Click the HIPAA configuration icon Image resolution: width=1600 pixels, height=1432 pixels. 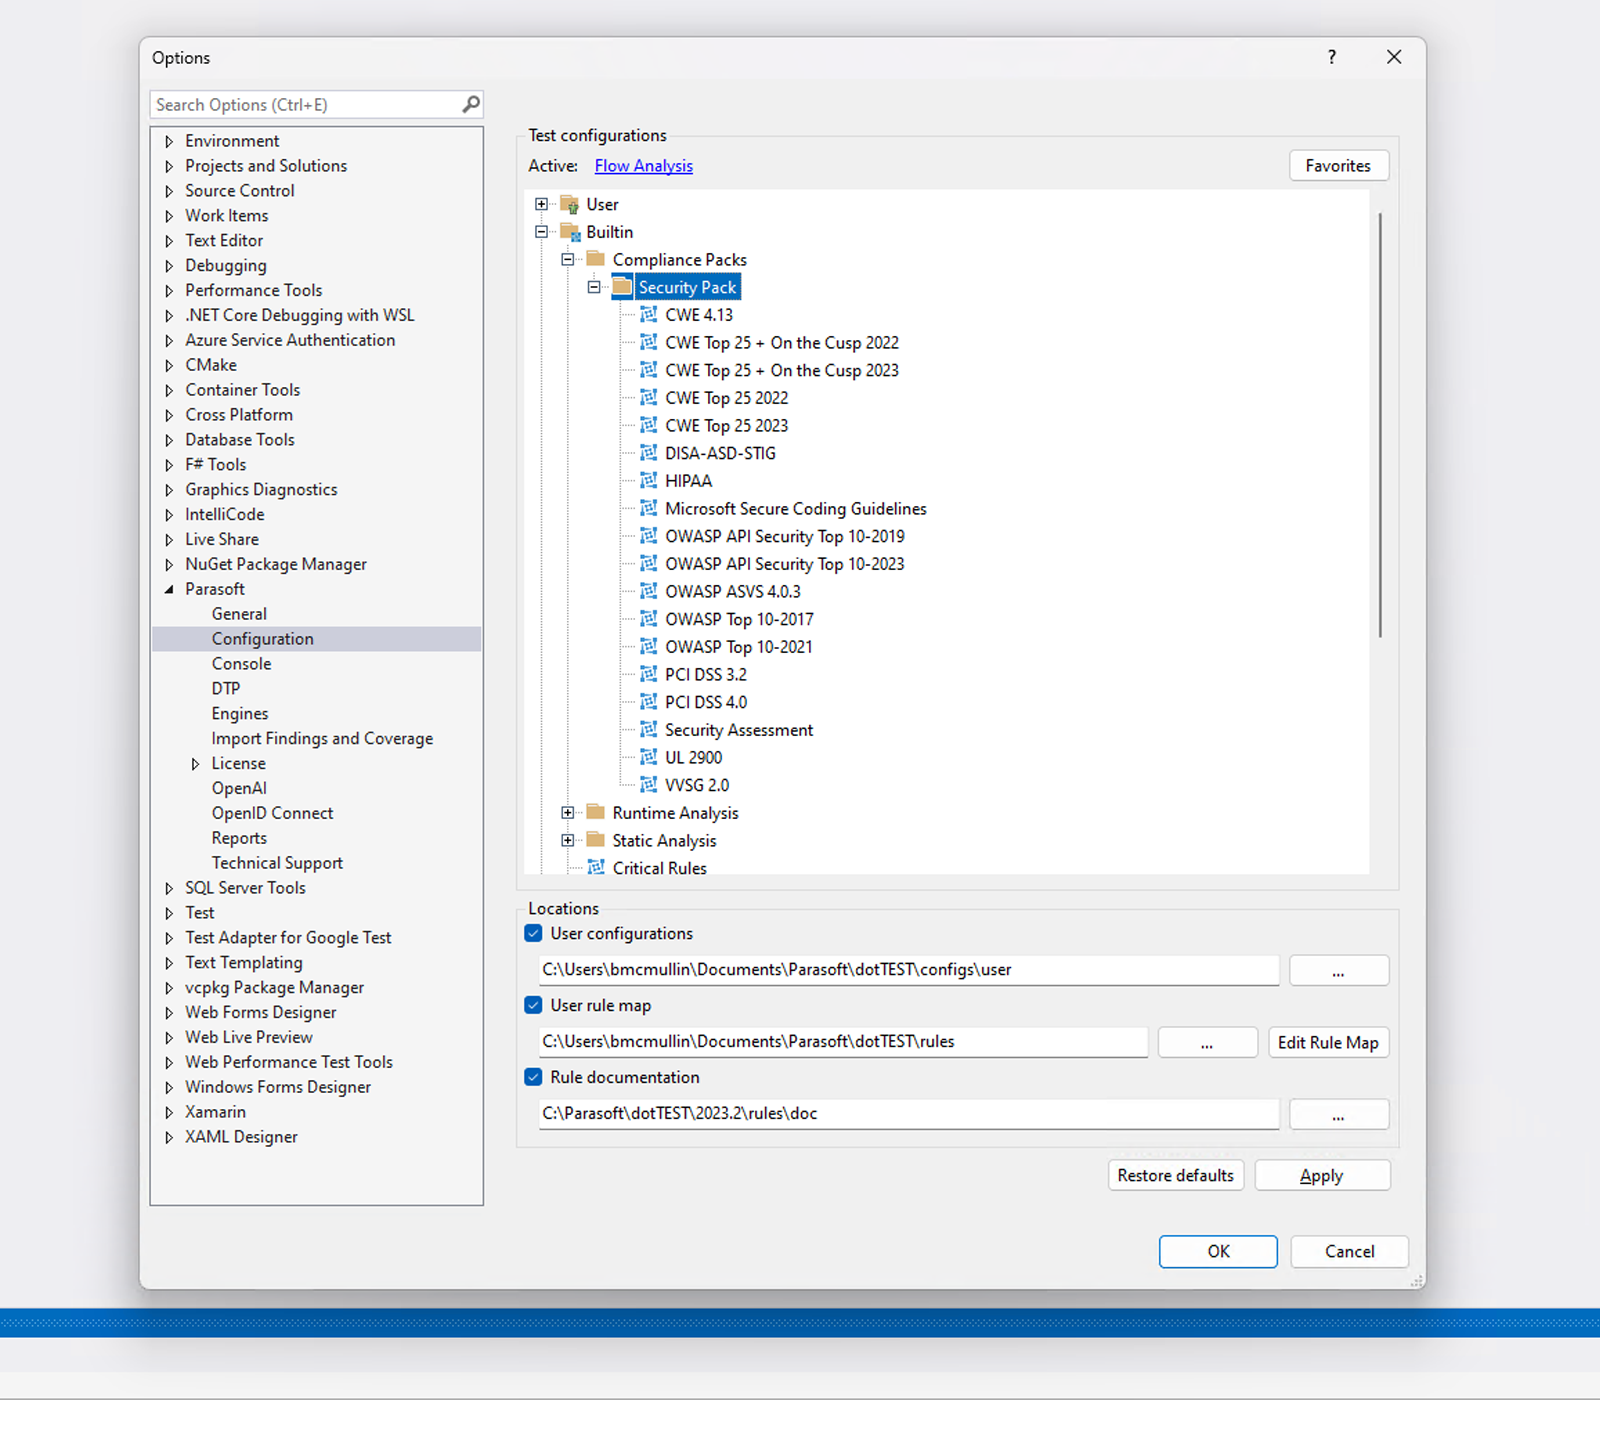(649, 481)
